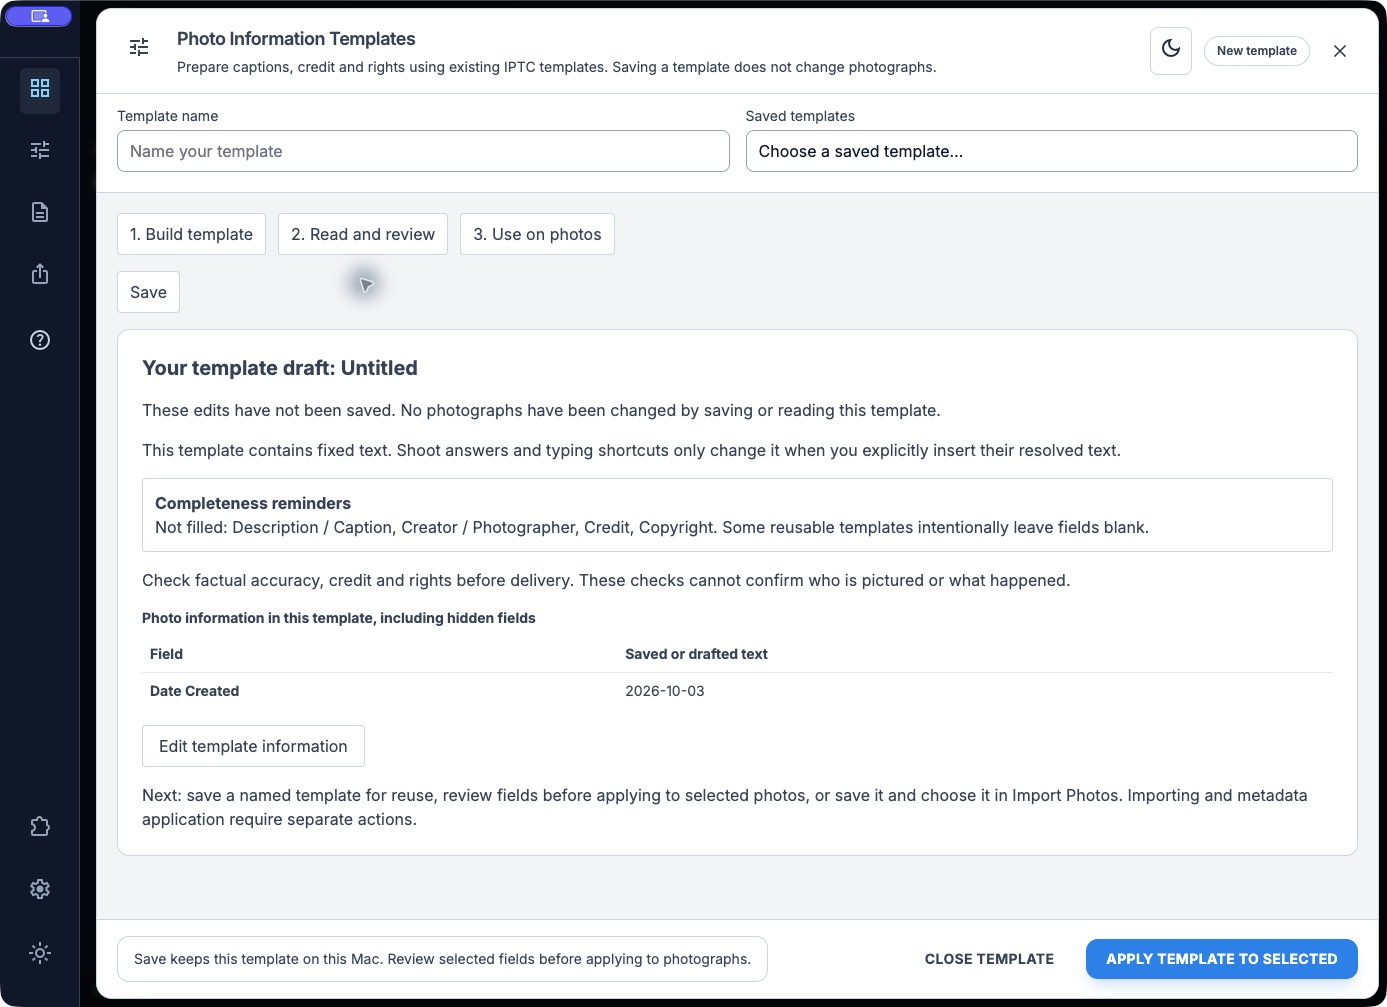Close the Photo Information Templates dialog

[x=1340, y=51]
